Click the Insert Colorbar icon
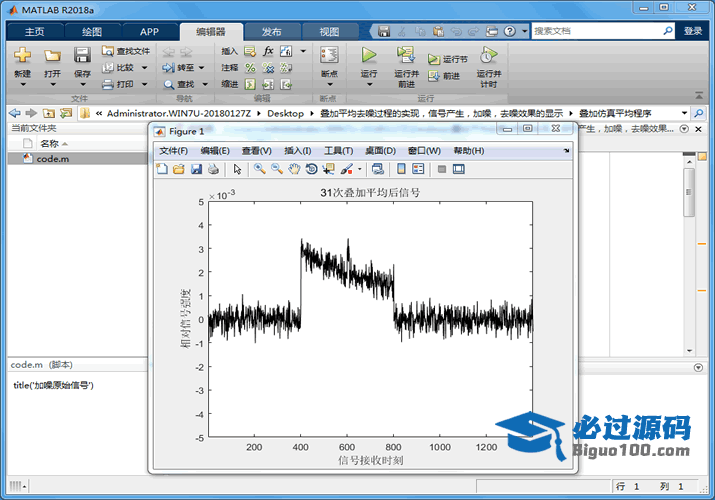The image size is (715, 500). click(401, 169)
